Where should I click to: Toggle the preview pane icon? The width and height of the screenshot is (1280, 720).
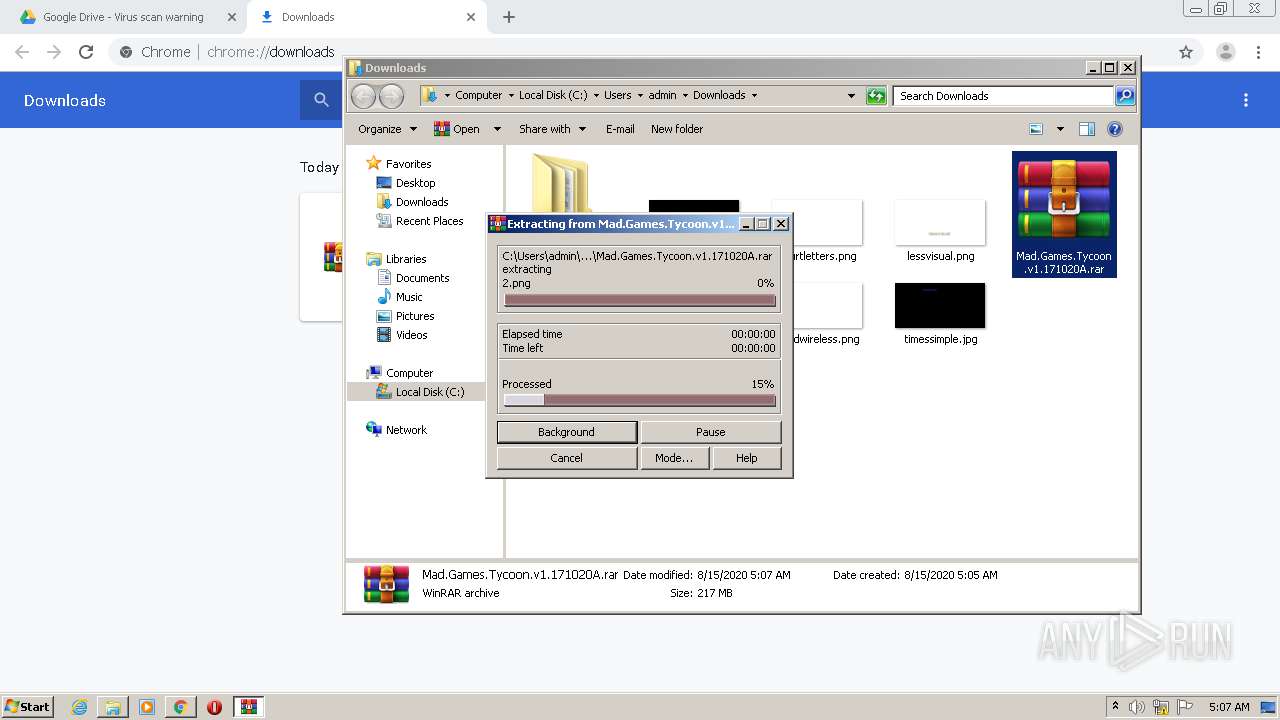coord(1087,129)
